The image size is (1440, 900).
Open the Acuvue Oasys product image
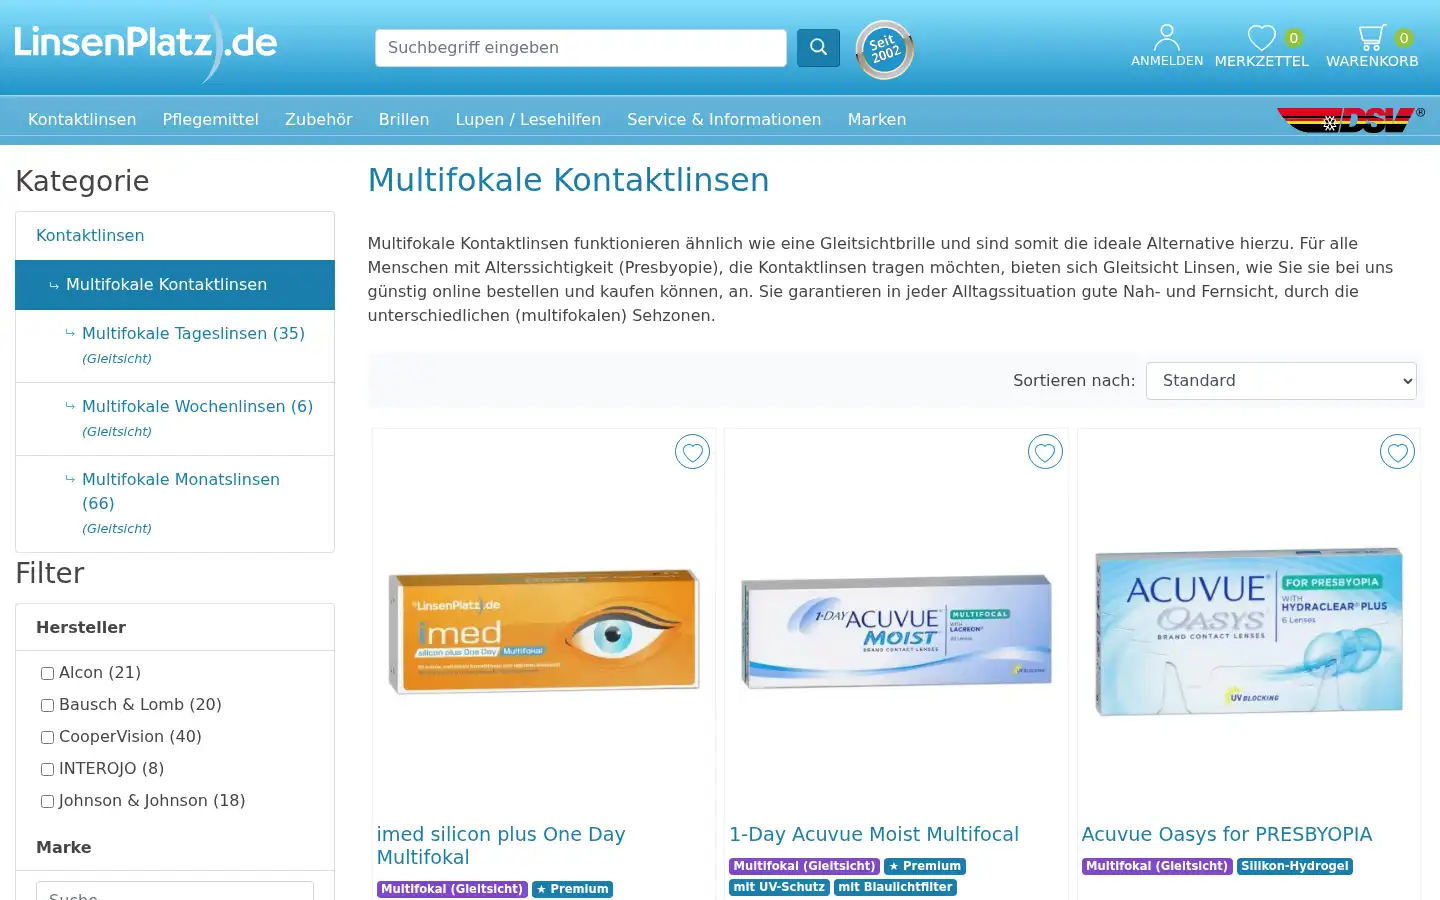tap(1249, 631)
